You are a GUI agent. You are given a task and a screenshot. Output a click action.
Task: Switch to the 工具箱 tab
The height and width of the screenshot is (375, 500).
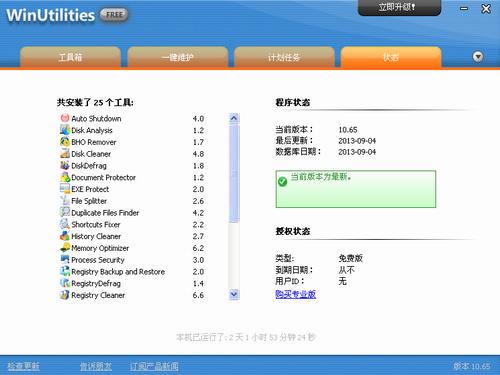point(70,57)
